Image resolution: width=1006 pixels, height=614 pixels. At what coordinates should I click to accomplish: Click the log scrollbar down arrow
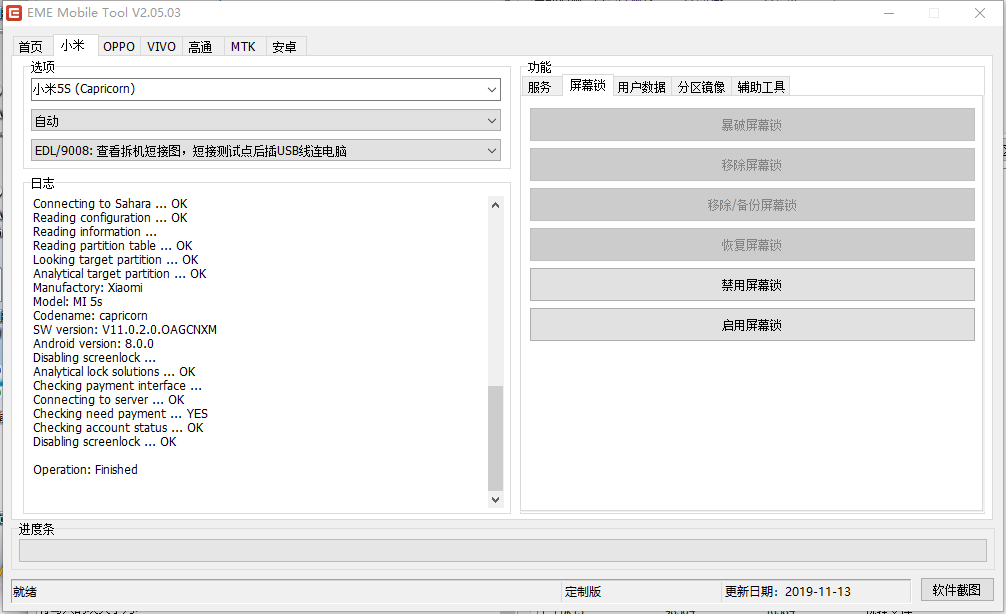point(495,499)
